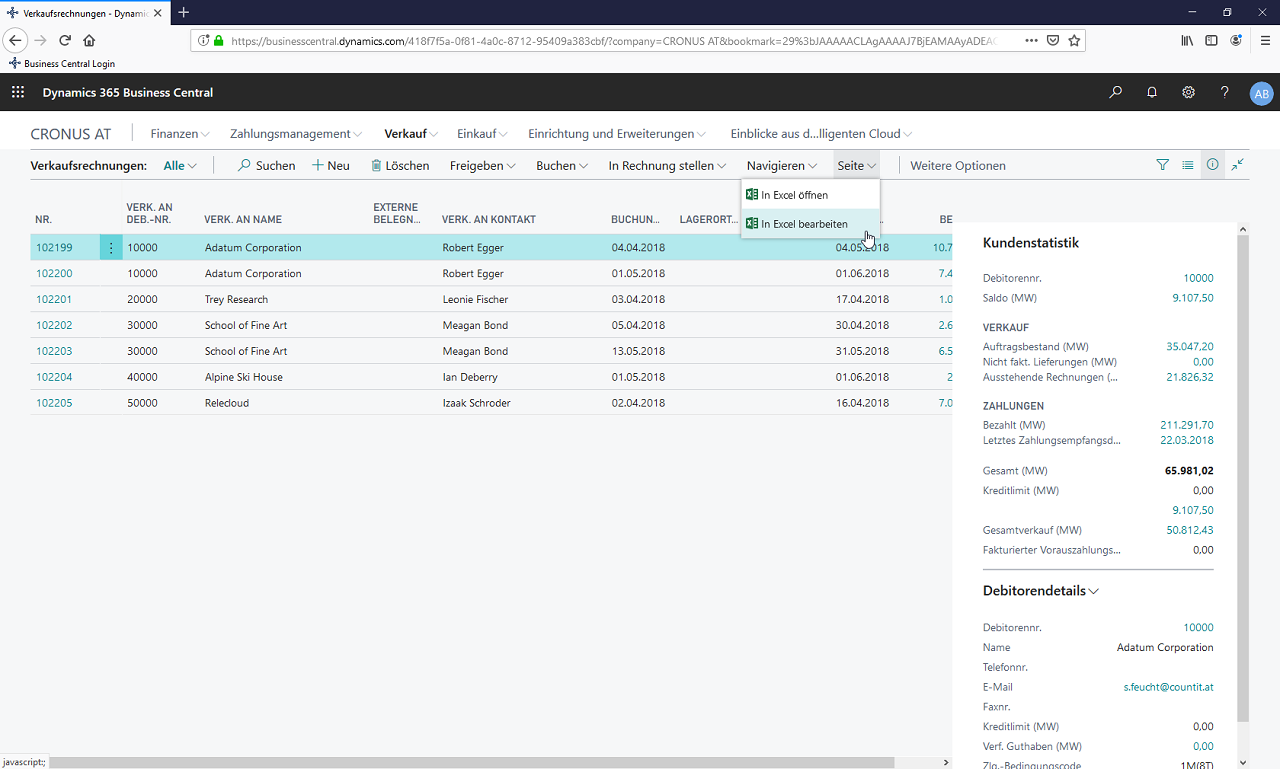The image size is (1280, 769).
Task: Open the Alle view filter dropdown
Action: point(180,166)
